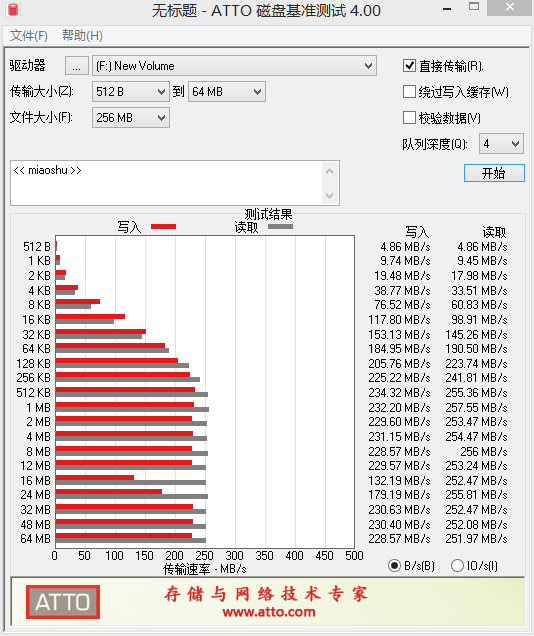The image size is (534, 636).
Task: Open the queue depth dropdown showing 4
Action: pos(501,144)
